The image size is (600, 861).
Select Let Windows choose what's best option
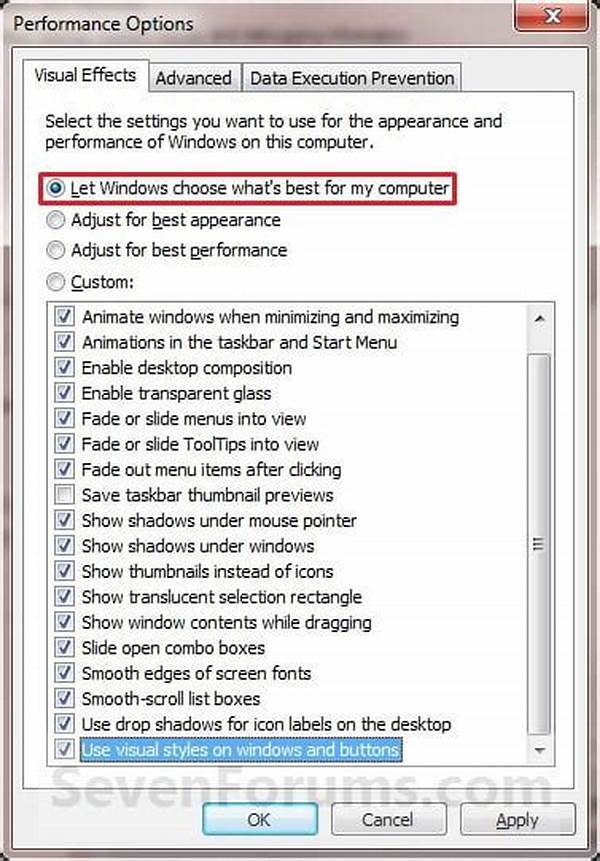(x=57, y=188)
